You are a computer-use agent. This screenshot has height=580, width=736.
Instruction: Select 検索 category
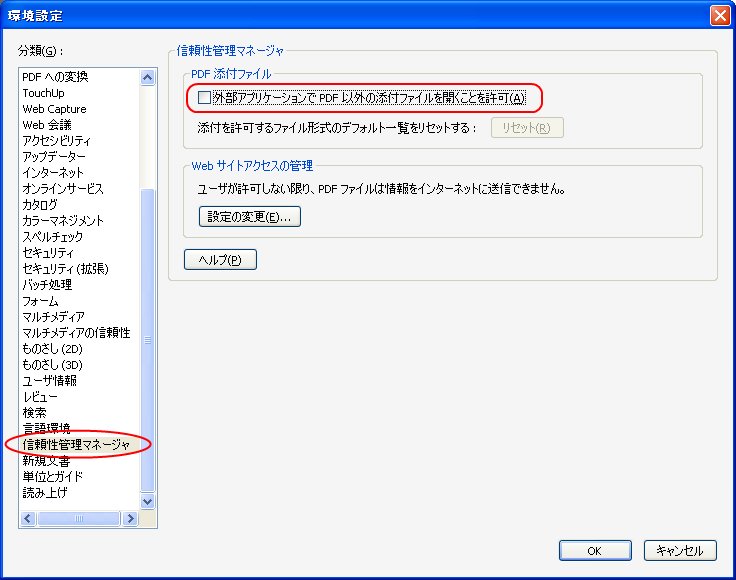(x=34, y=413)
